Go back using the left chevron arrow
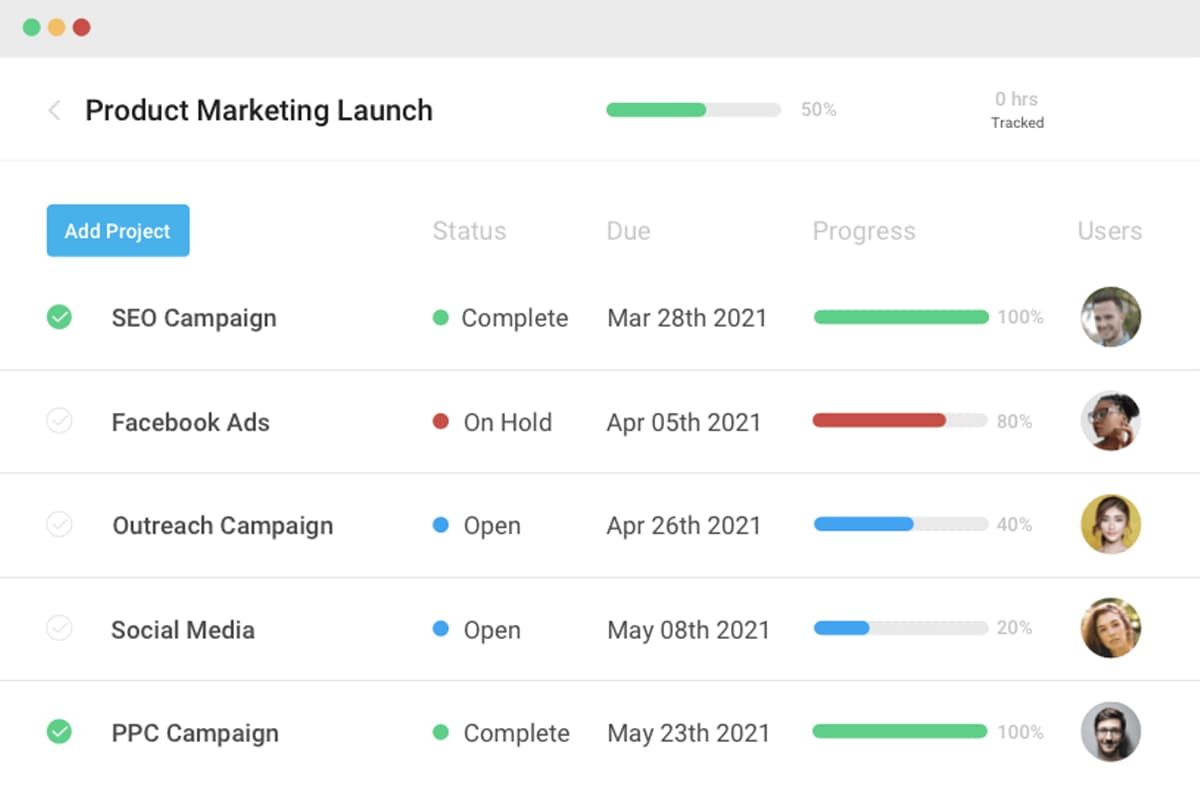 53,110
